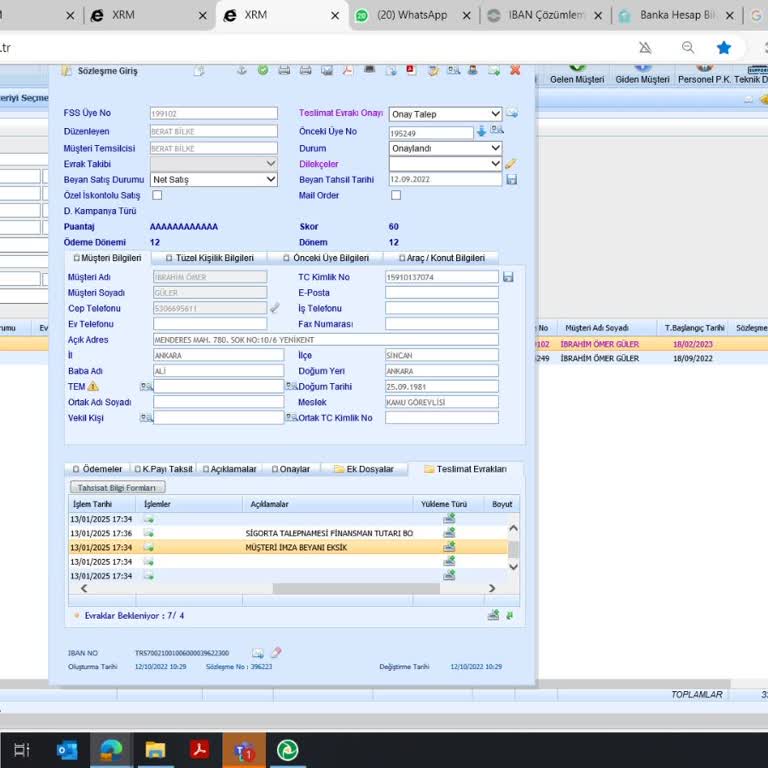Screen dimensions: 768x768
Task: Open the Ödemeler tab
Action: 98,469
